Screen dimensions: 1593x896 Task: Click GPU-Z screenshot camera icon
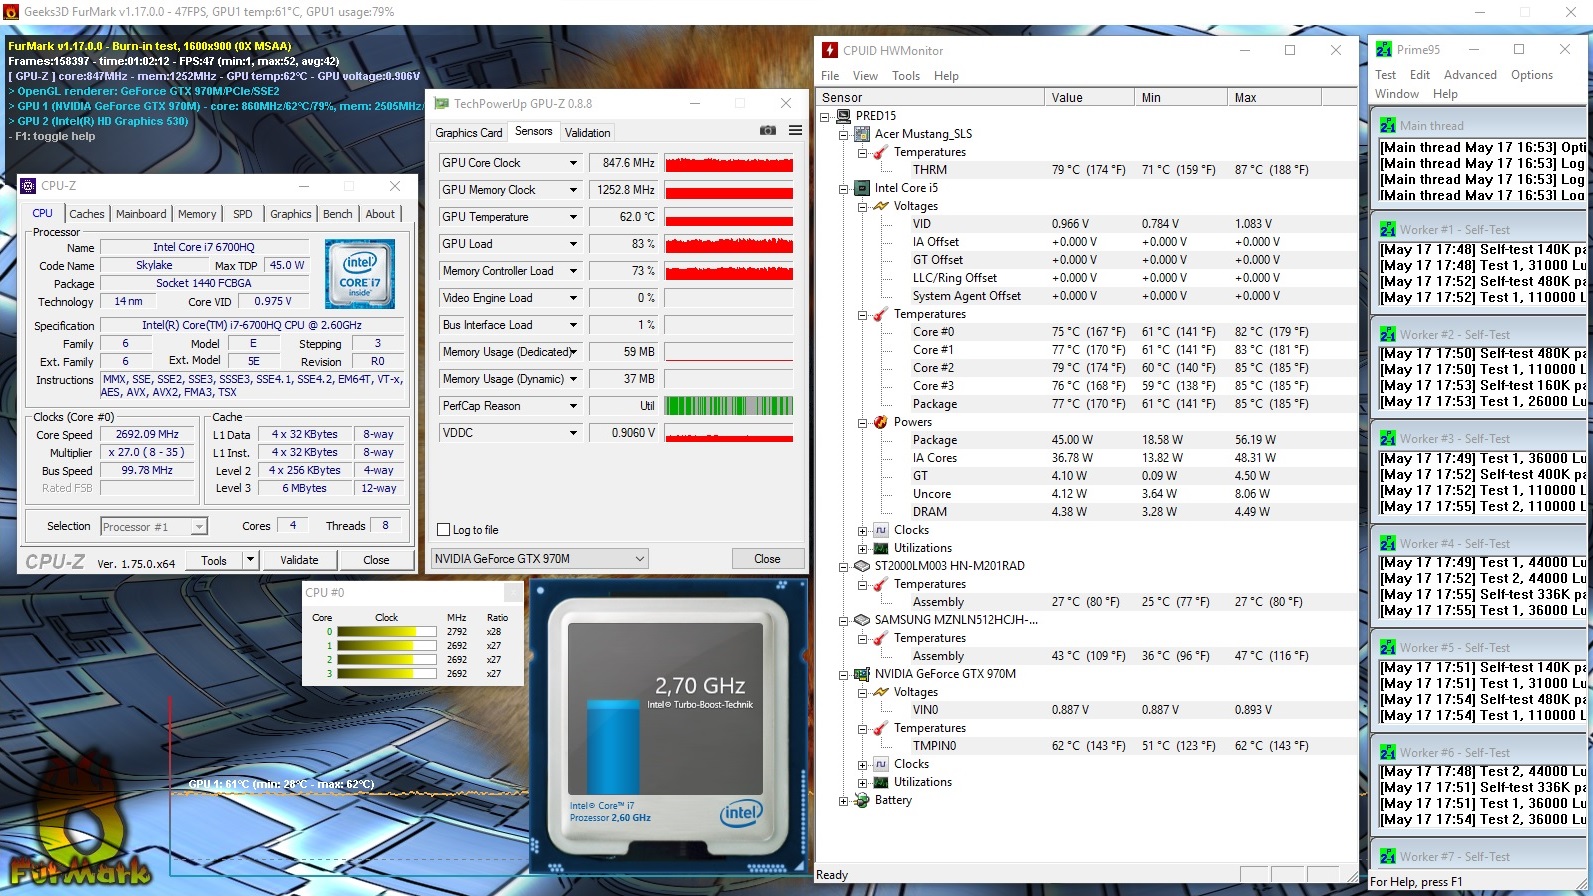[767, 130]
